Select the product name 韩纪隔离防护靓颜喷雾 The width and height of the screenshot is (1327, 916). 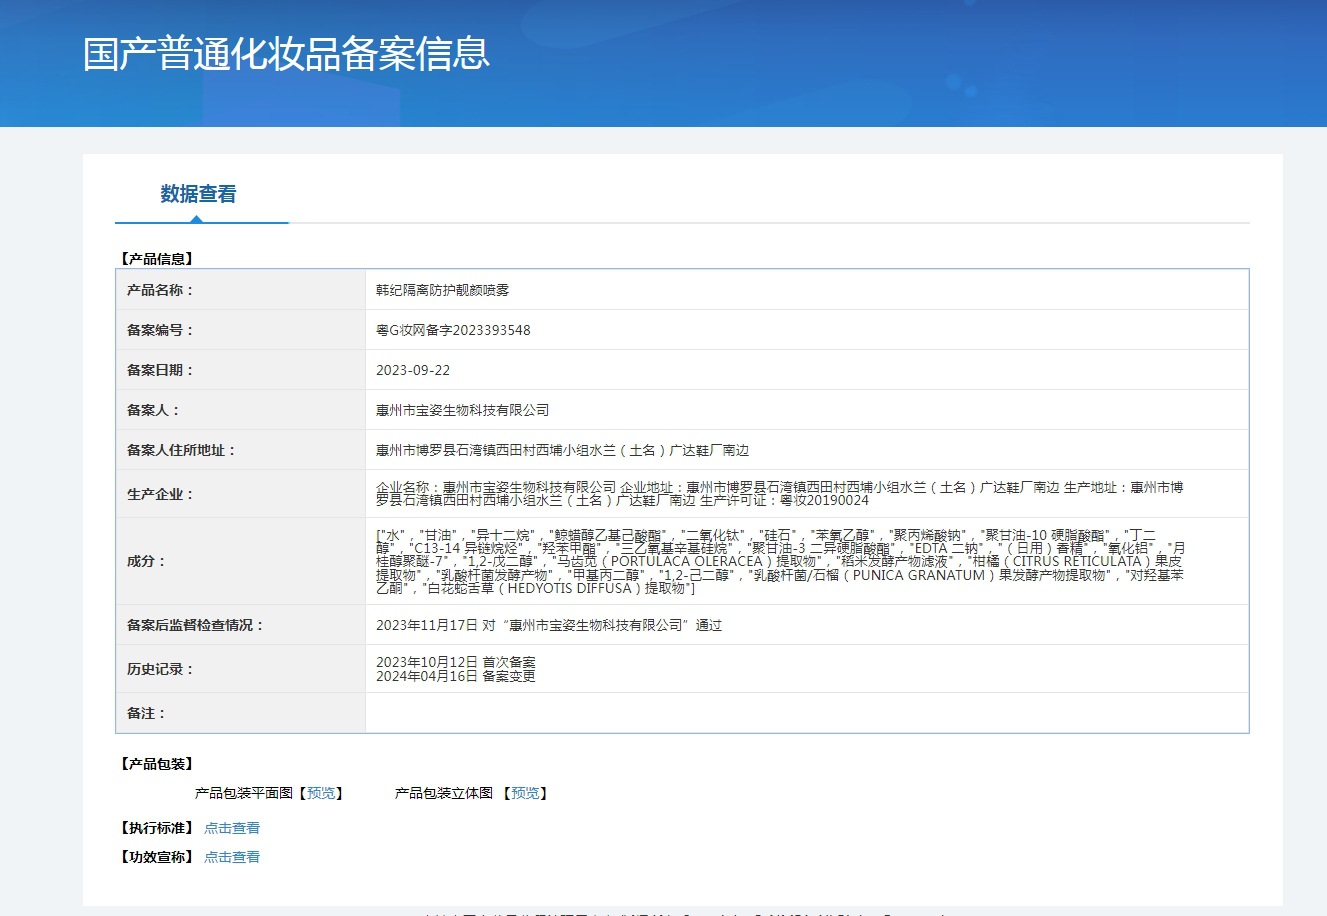point(442,290)
